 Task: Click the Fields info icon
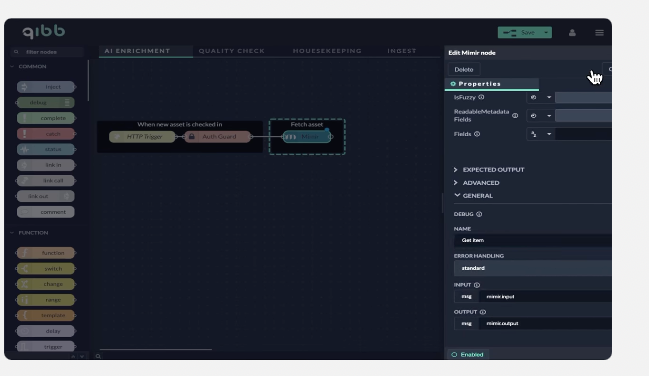[x=477, y=134]
